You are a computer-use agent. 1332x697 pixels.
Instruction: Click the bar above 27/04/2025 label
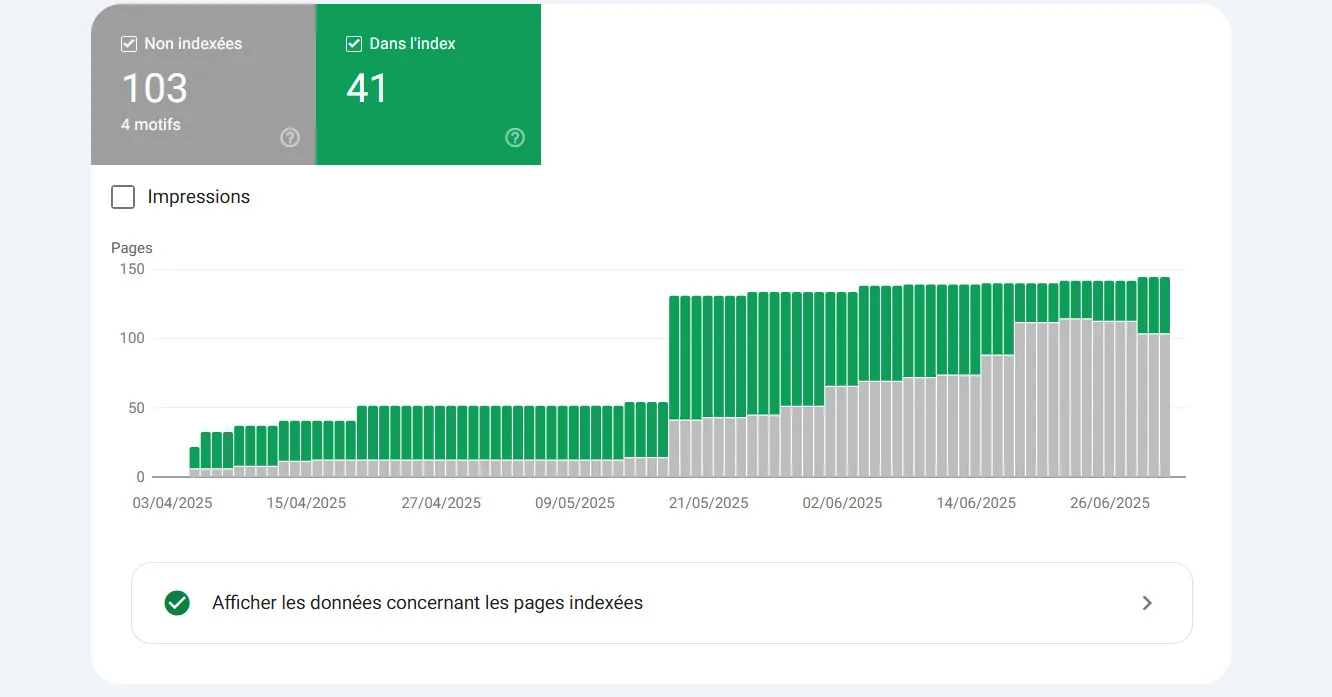(x=440, y=441)
